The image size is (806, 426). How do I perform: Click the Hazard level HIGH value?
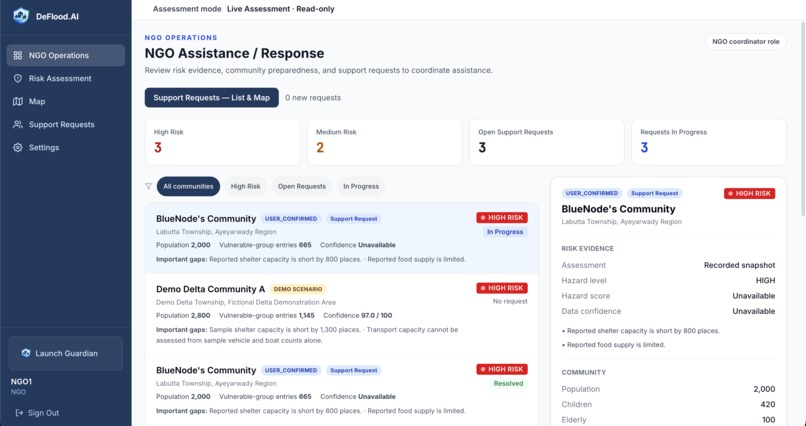(x=766, y=281)
